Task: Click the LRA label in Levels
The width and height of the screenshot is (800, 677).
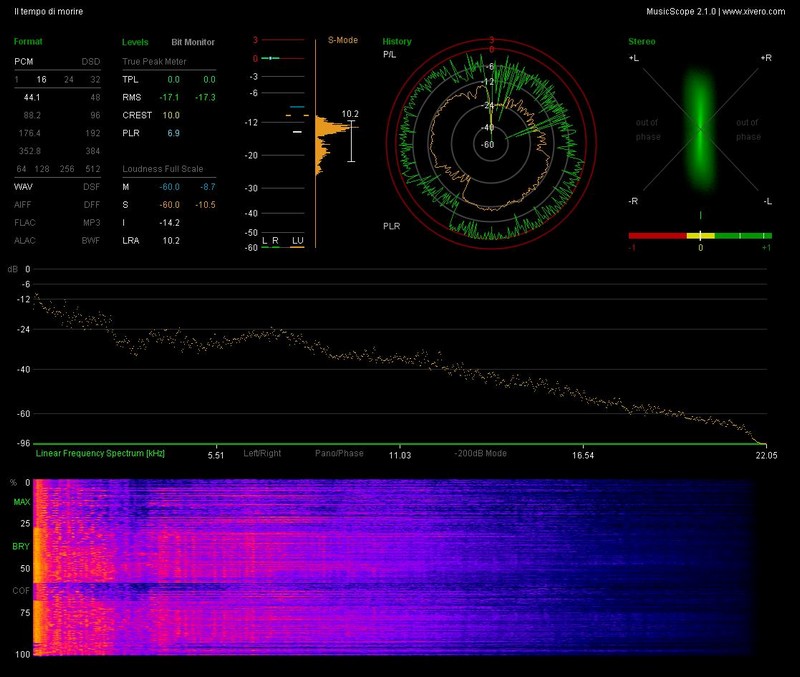Action: pos(131,240)
